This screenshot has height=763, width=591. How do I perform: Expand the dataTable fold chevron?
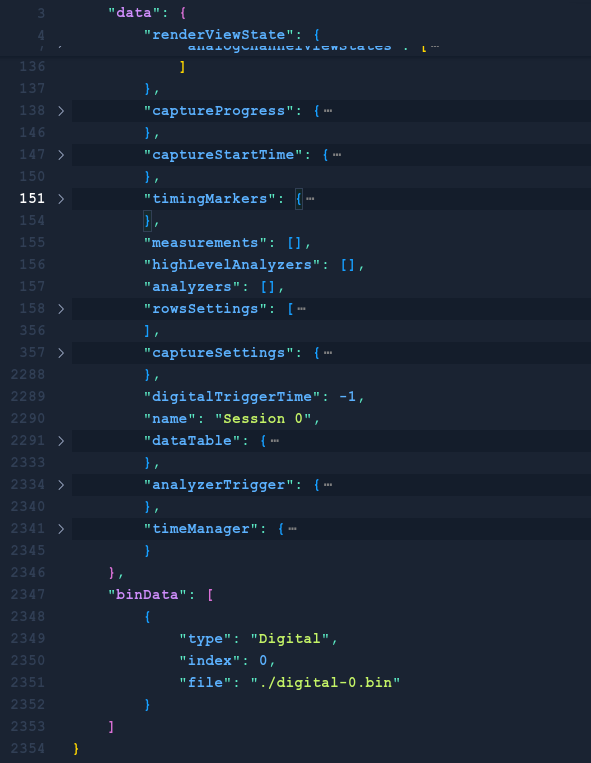pos(61,441)
